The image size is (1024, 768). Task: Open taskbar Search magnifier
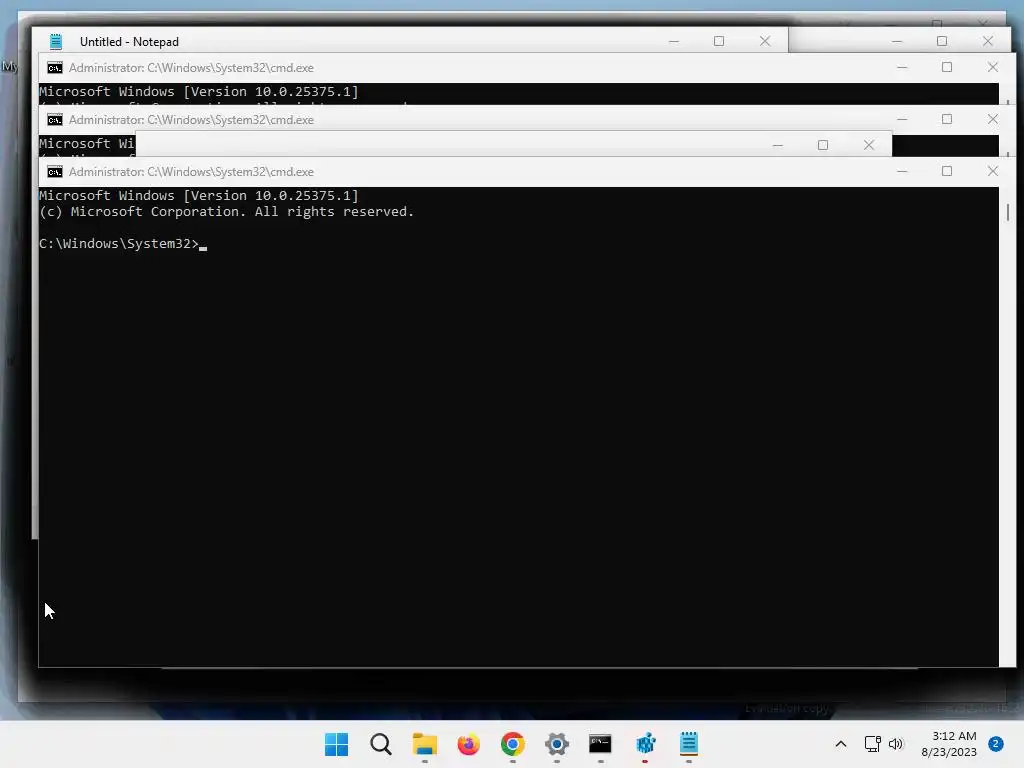pos(381,744)
